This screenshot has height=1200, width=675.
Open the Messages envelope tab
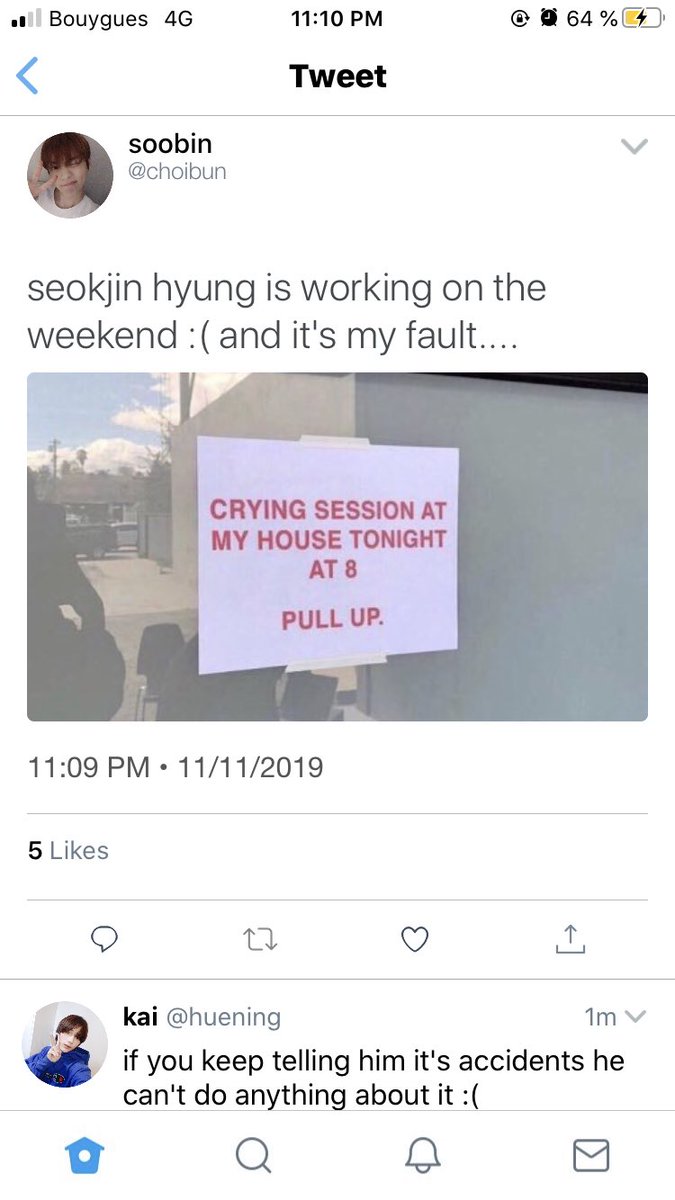[591, 1156]
